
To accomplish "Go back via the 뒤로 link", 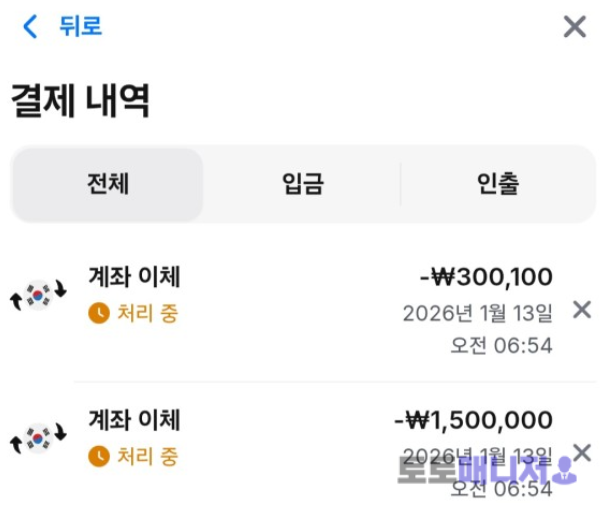I will 80,27.
